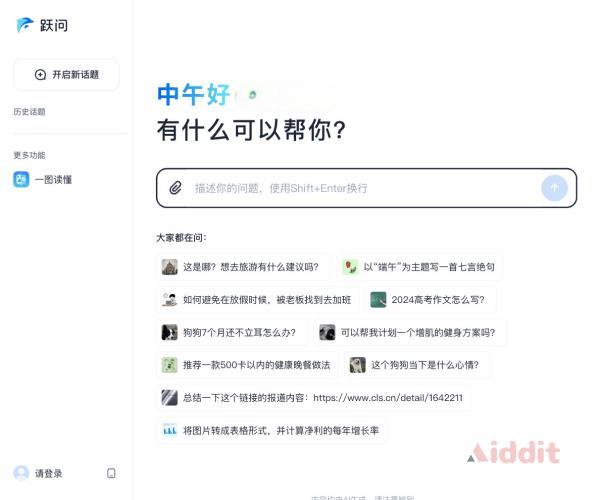Click the chart thumbnail for 将图片转成表格形式
The width and height of the screenshot is (600, 500).
pos(170,430)
